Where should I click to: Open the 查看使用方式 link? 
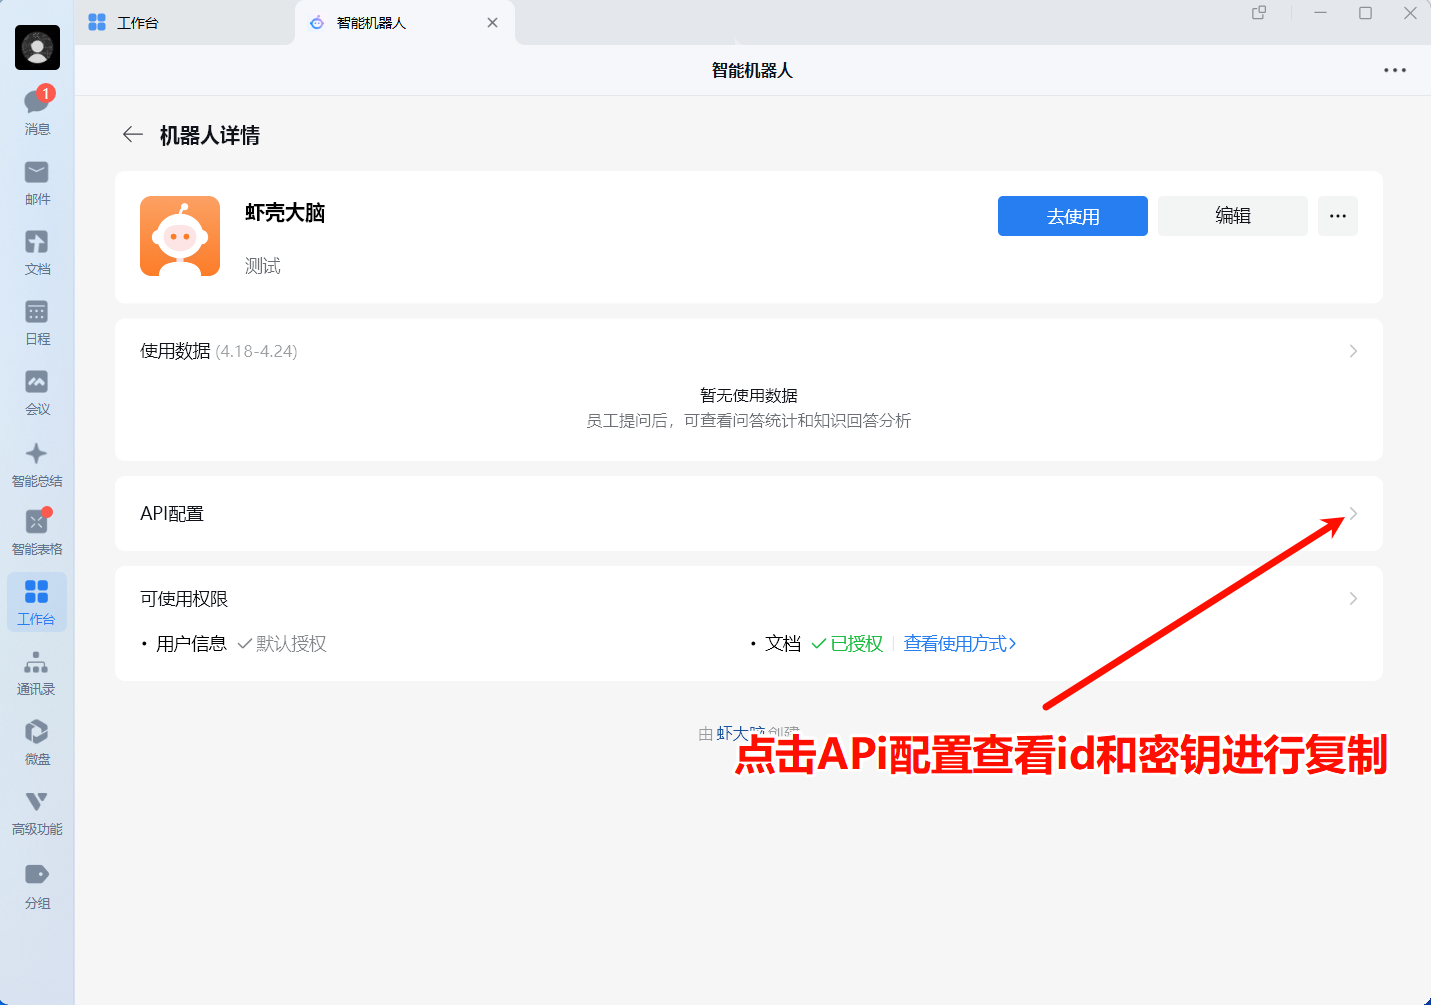pos(960,644)
